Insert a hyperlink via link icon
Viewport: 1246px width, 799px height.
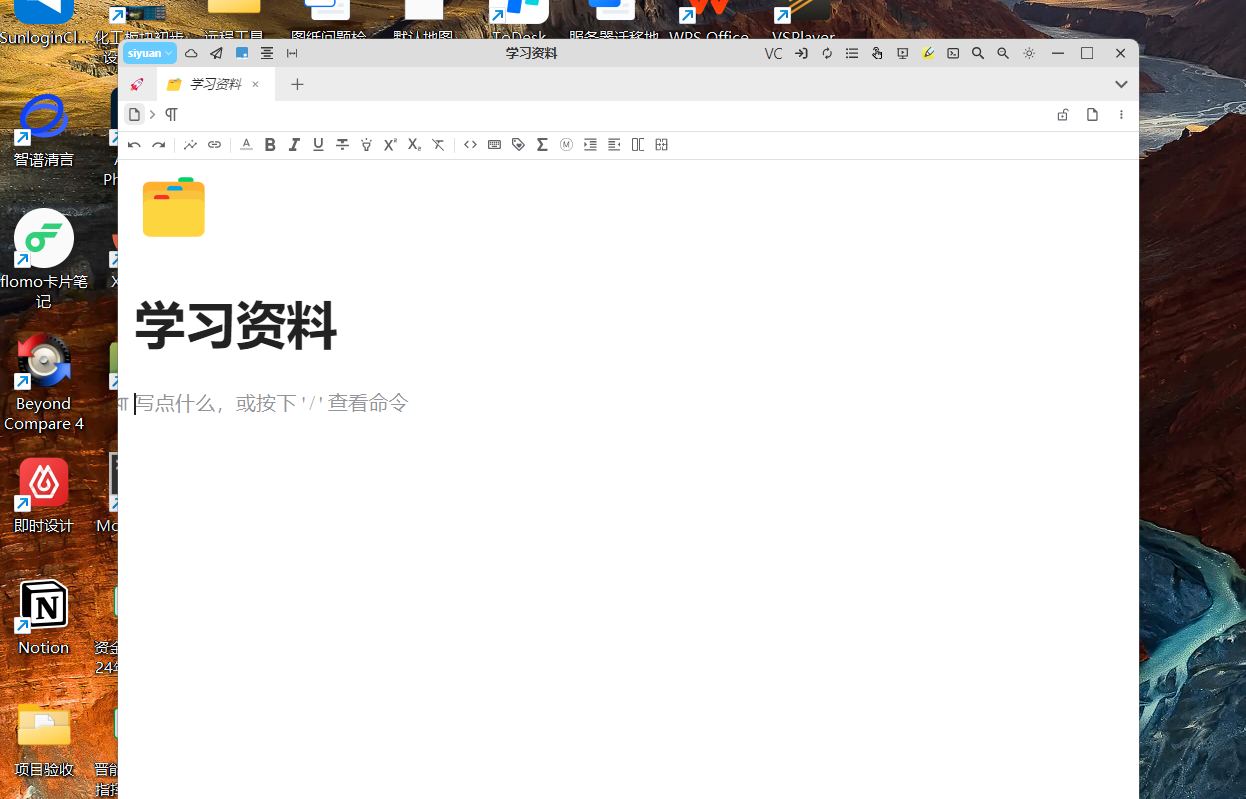point(214,145)
